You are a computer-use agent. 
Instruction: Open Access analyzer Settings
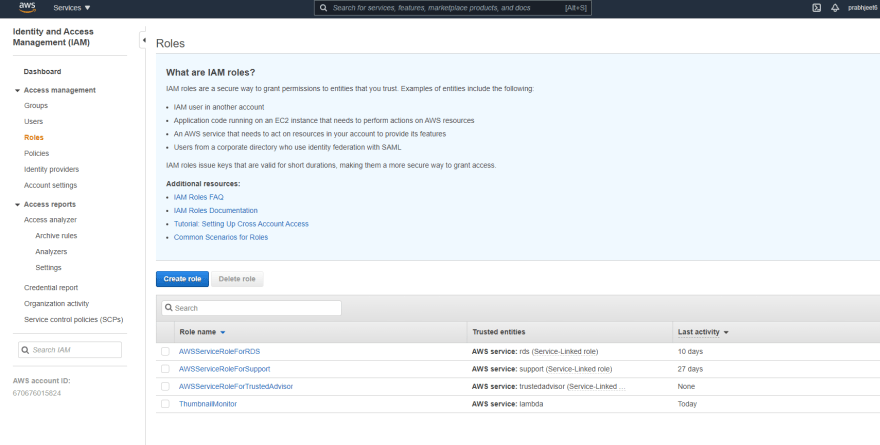(48, 268)
